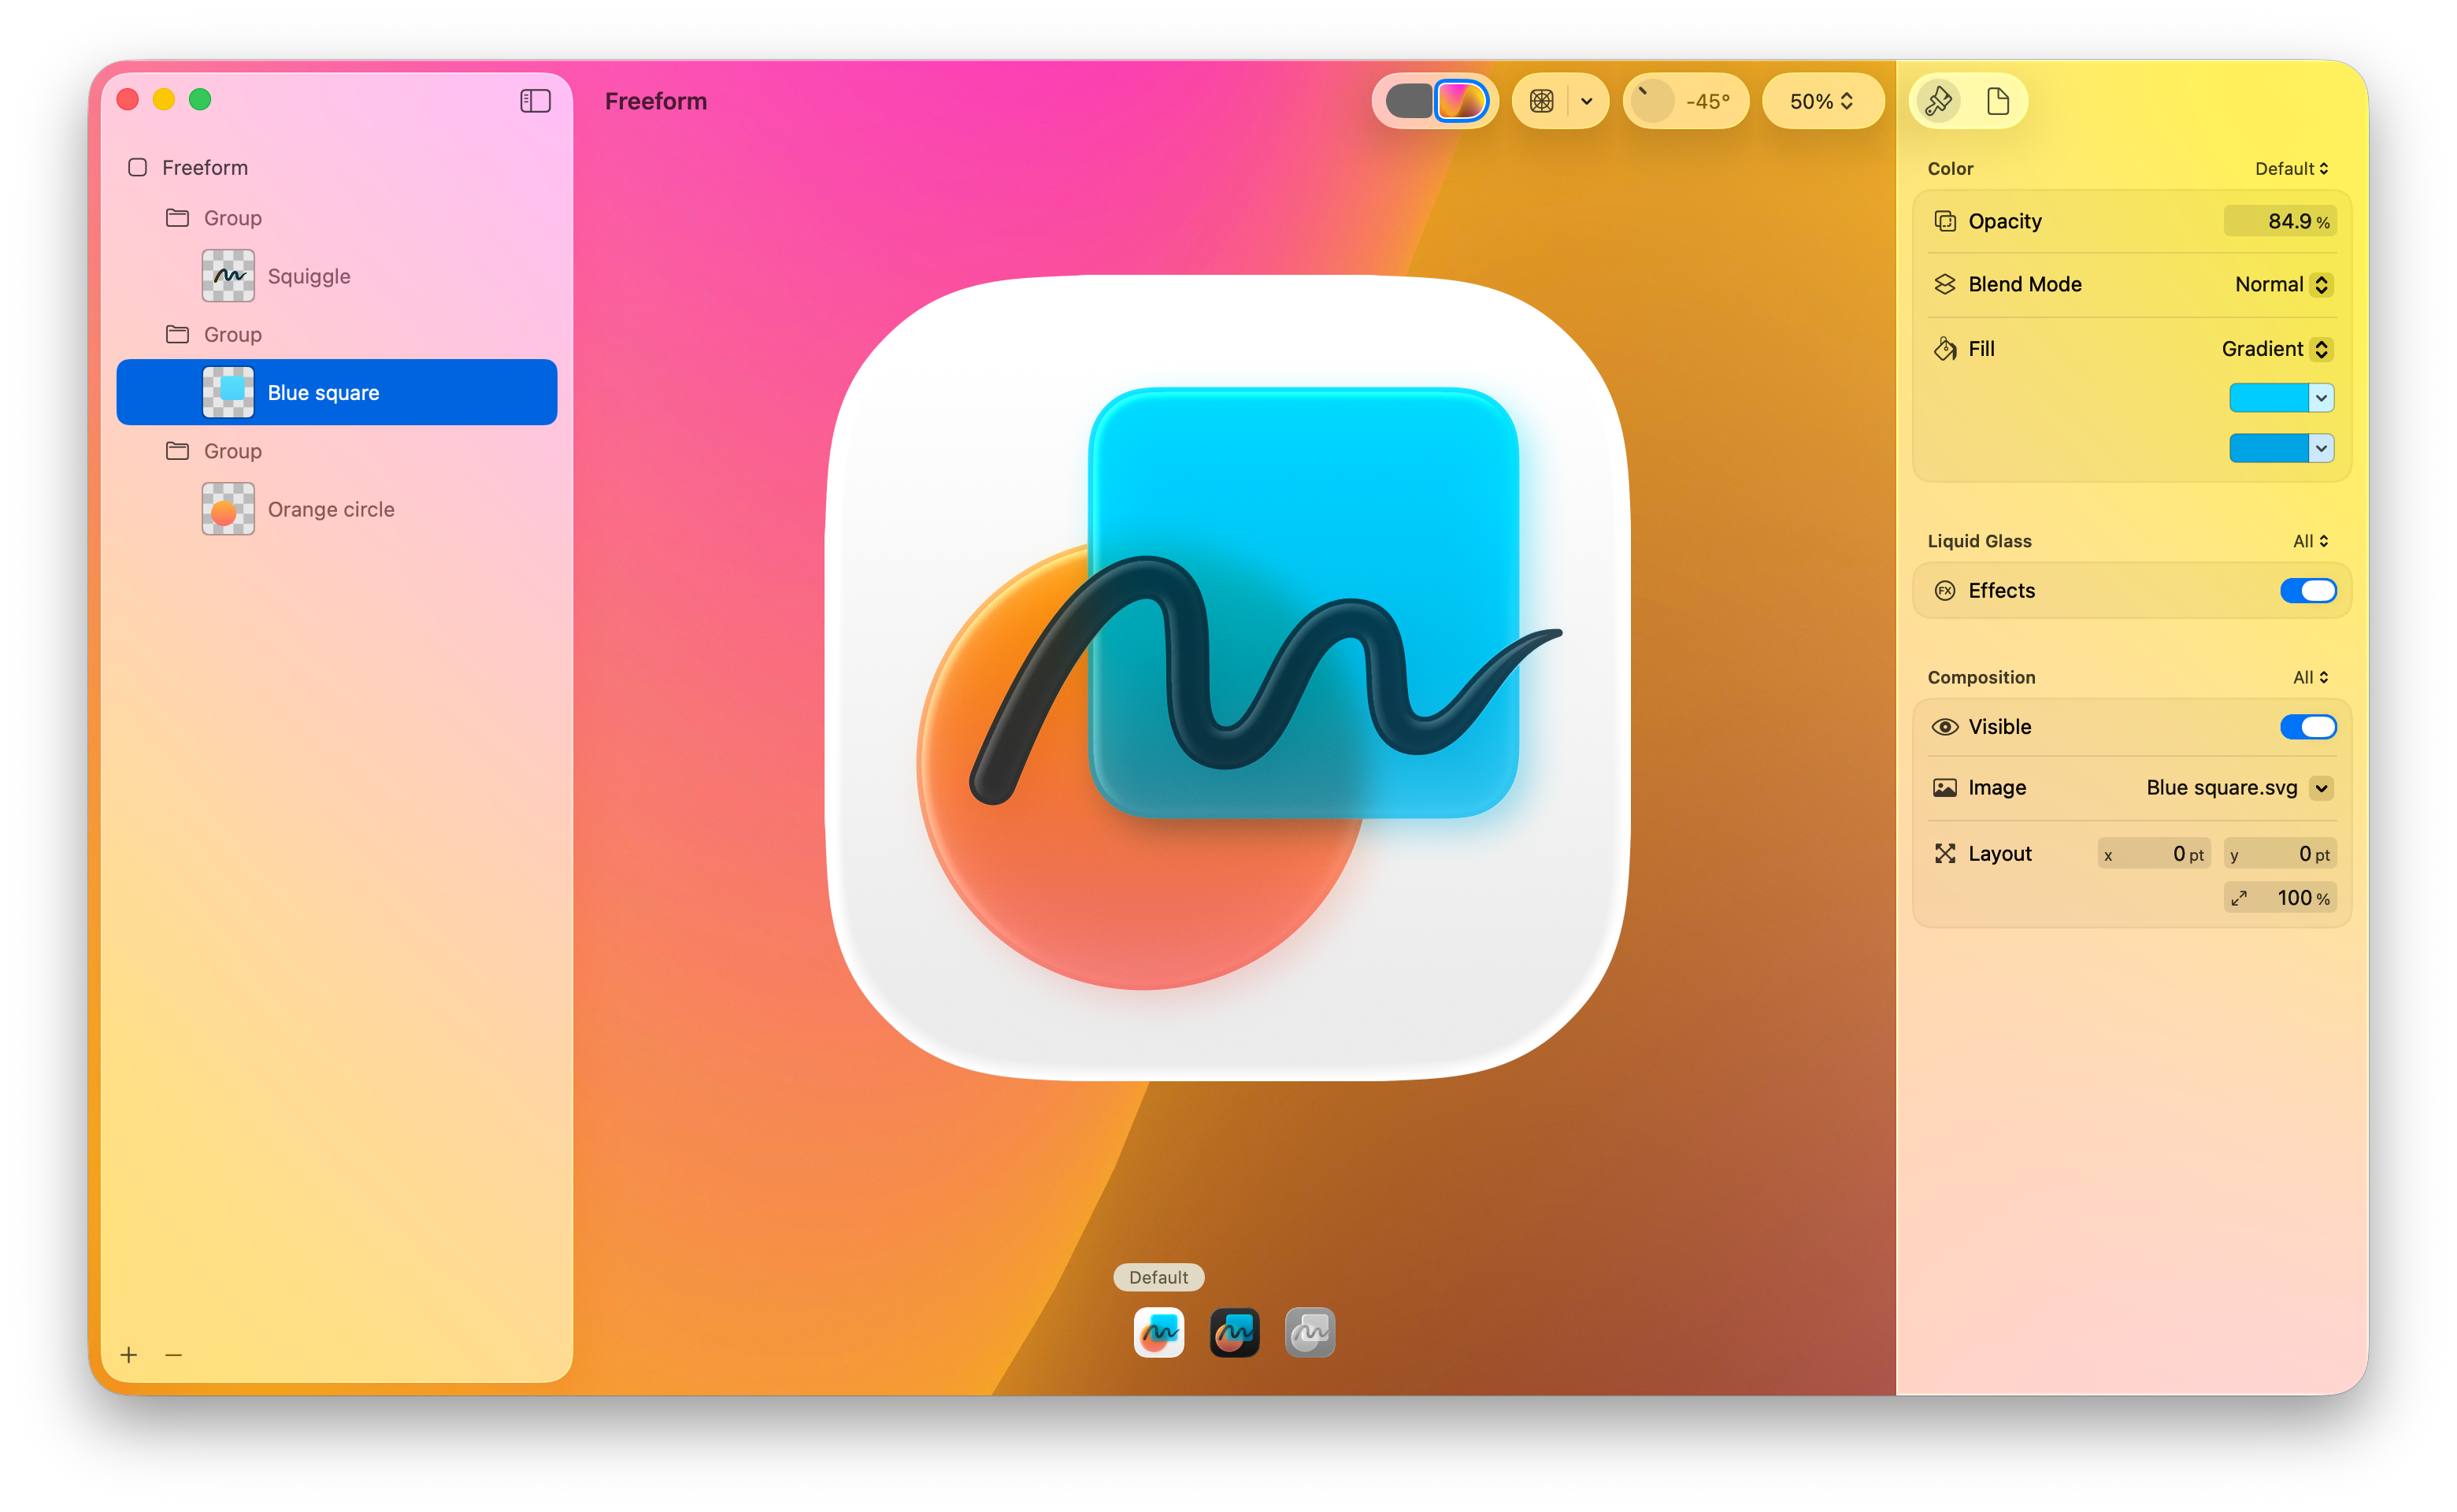Add a new layer with the plus button
This screenshot has width=2457, height=1512.
pyautogui.click(x=129, y=1355)
